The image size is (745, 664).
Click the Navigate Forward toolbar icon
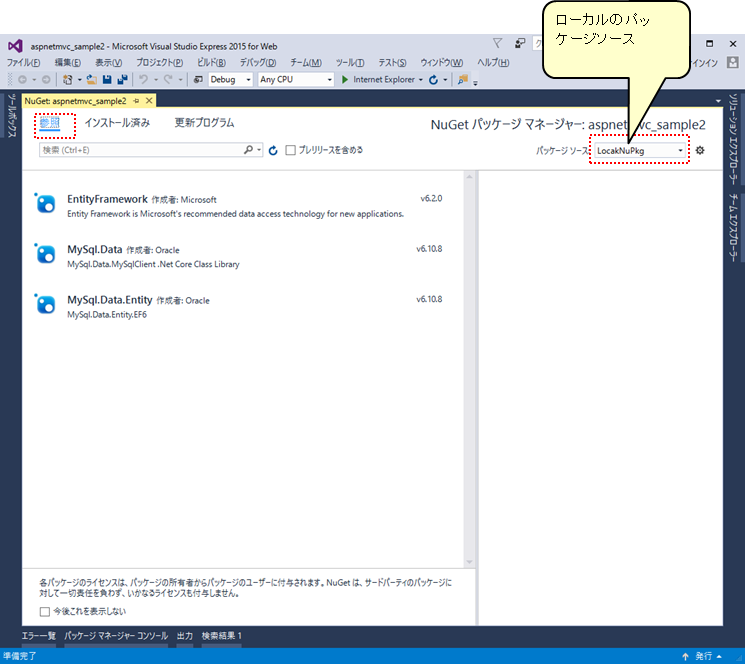[x=46, y=80]
